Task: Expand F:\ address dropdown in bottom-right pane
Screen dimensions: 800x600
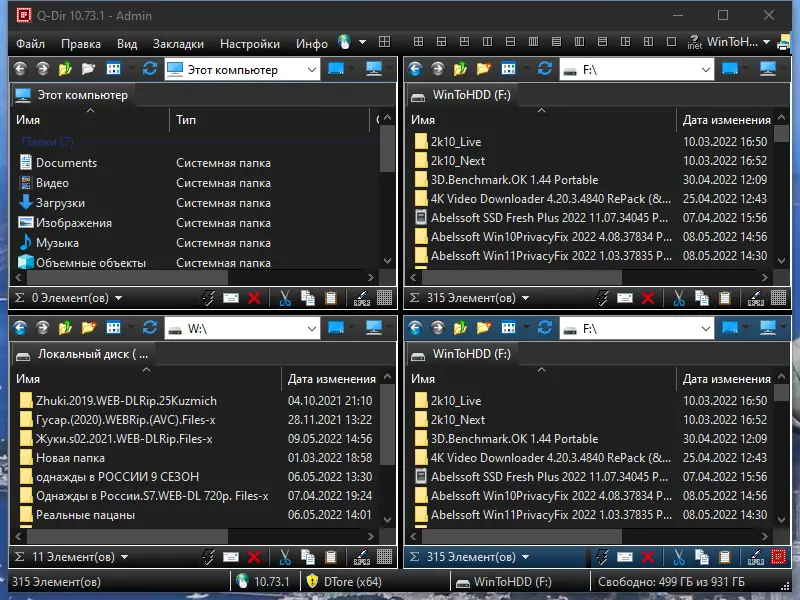Action: pos(706,329)
